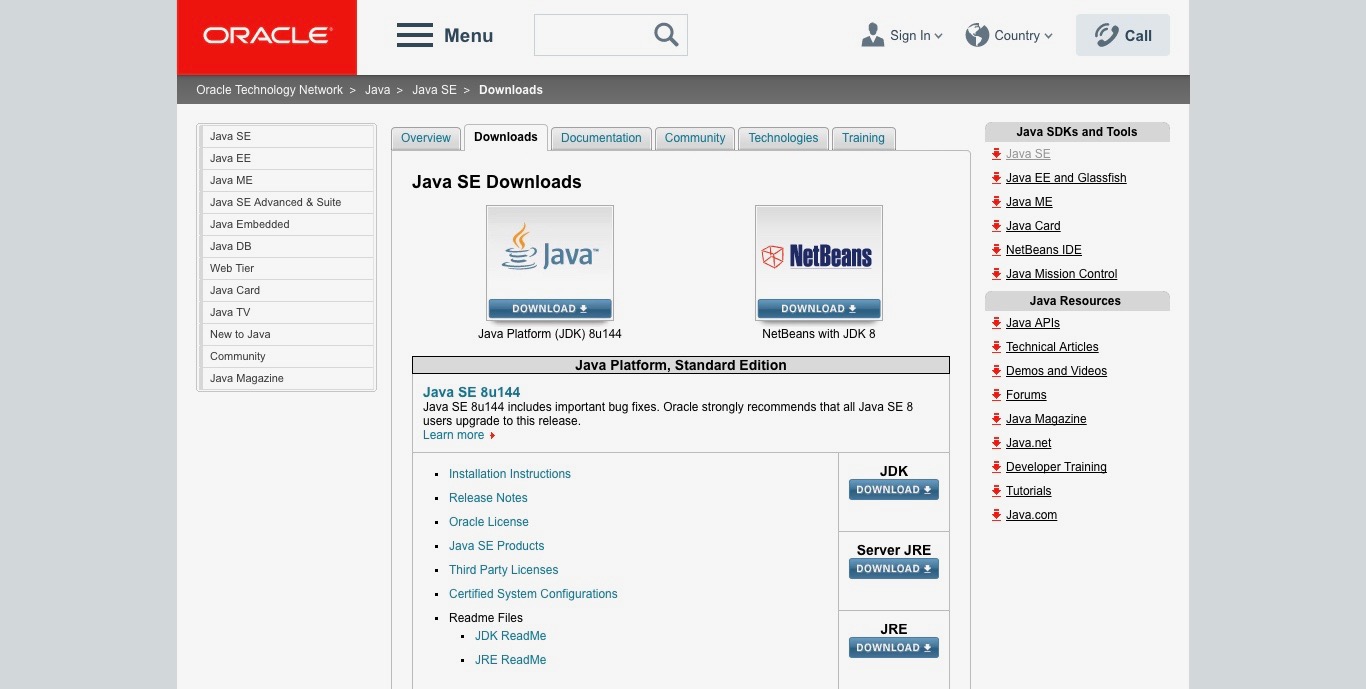Open Installation Instructions link
This screenshot has width=1366, height=689.
510,474
